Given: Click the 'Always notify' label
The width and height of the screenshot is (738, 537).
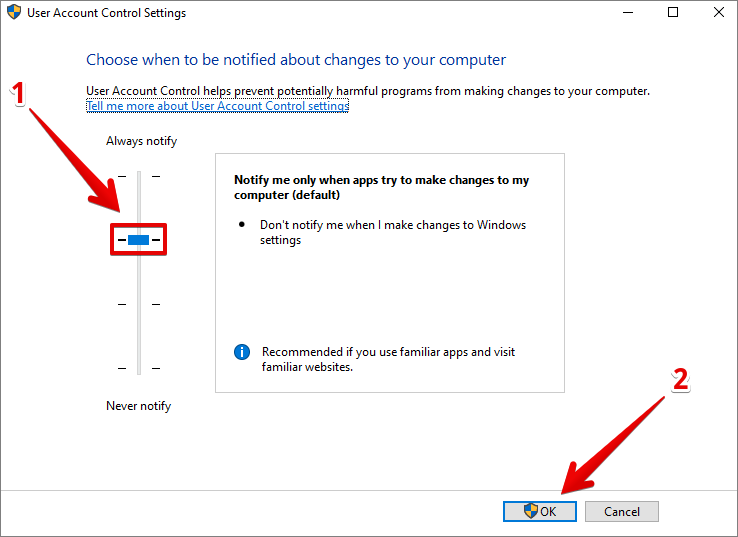Looking at the screenshot, I should (141, 141).
